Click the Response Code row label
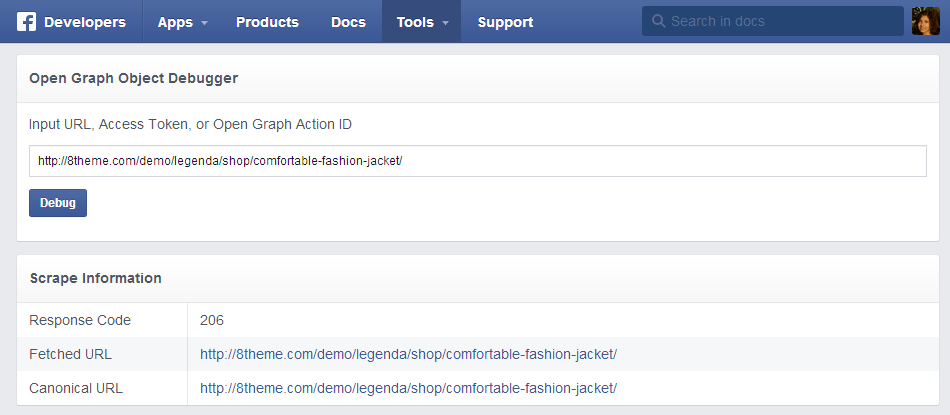950x415 pixels. point(80,320)
